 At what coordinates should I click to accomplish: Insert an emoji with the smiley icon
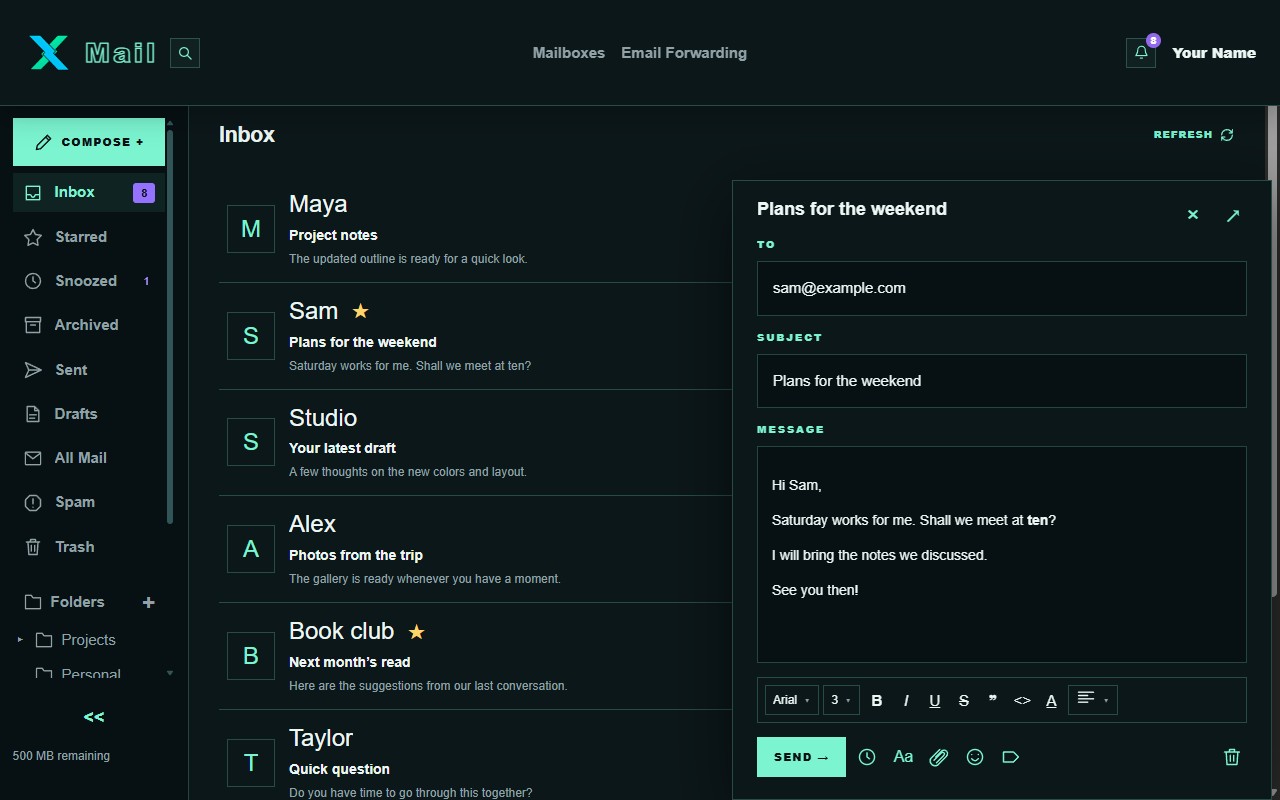(x=975, y=757)
